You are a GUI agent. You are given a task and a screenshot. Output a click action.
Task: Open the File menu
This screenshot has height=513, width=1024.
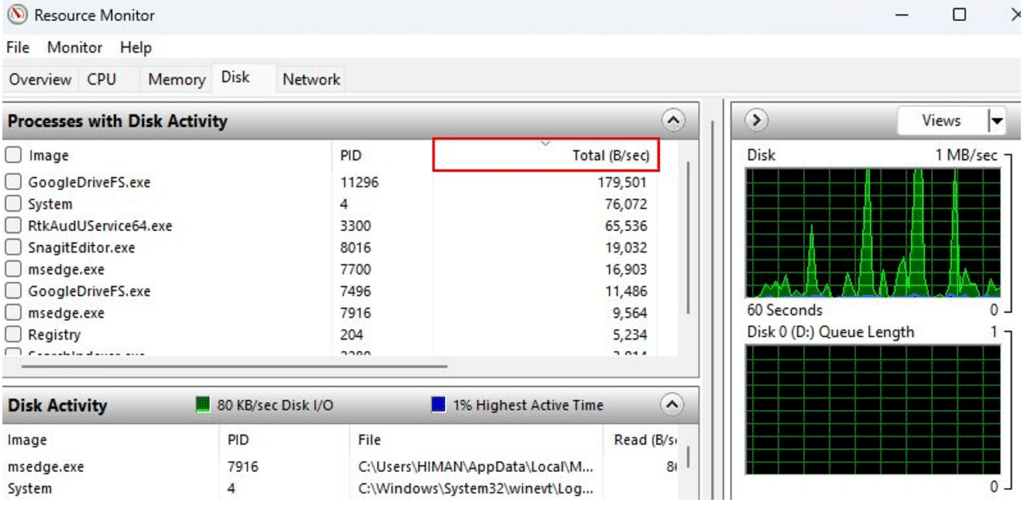coord(19,48)
